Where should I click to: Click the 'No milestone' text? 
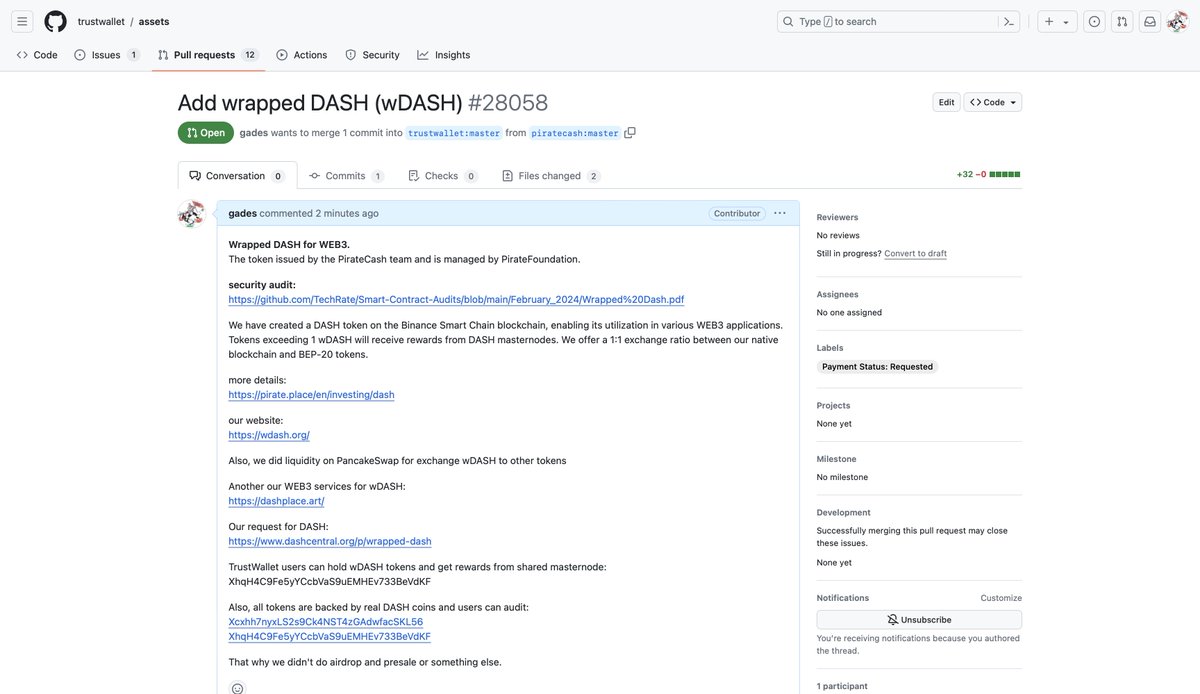tap(842, 477)
